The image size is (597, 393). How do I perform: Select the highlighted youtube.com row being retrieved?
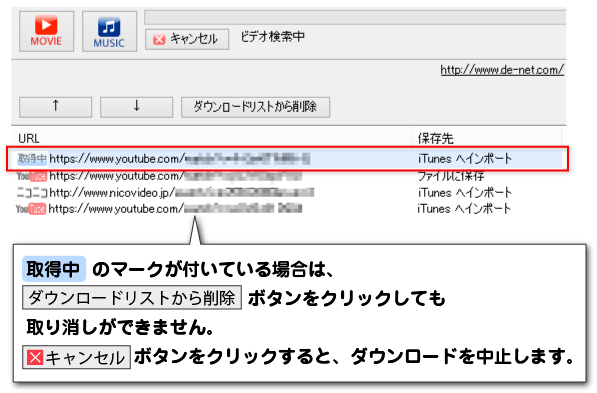[287, 158]
